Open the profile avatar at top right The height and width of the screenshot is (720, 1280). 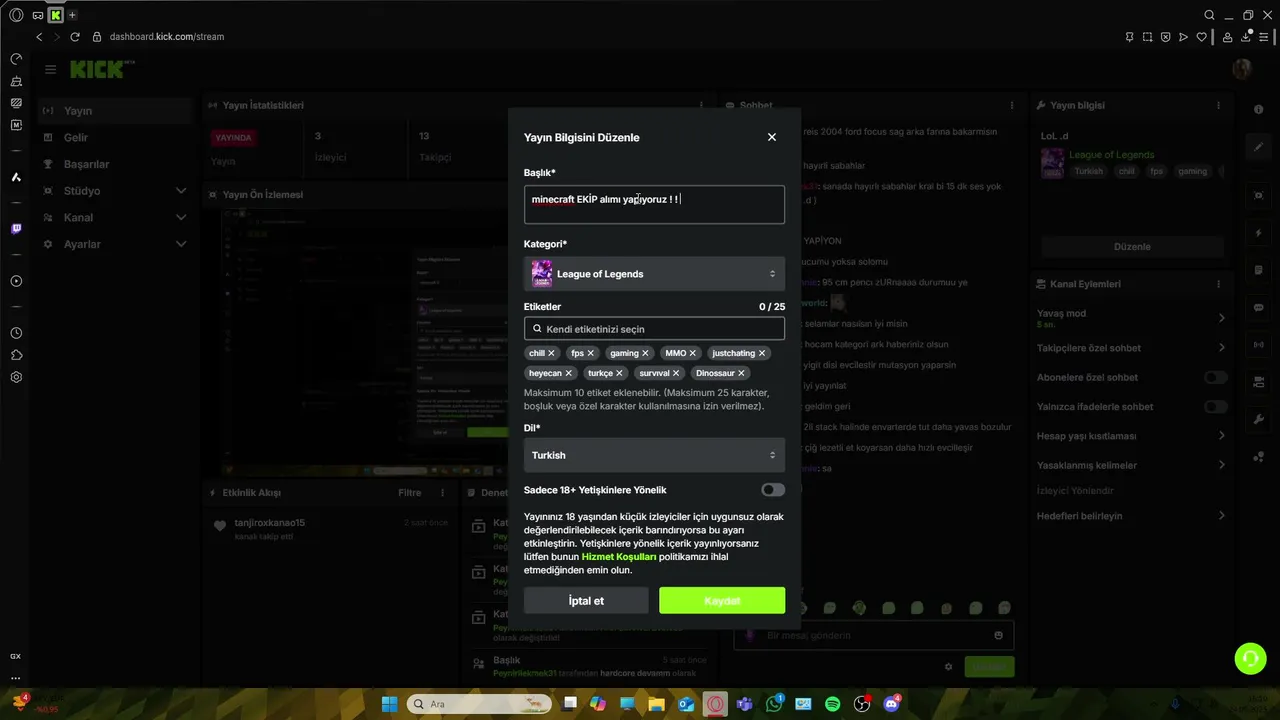click(x=1243, y=68)
